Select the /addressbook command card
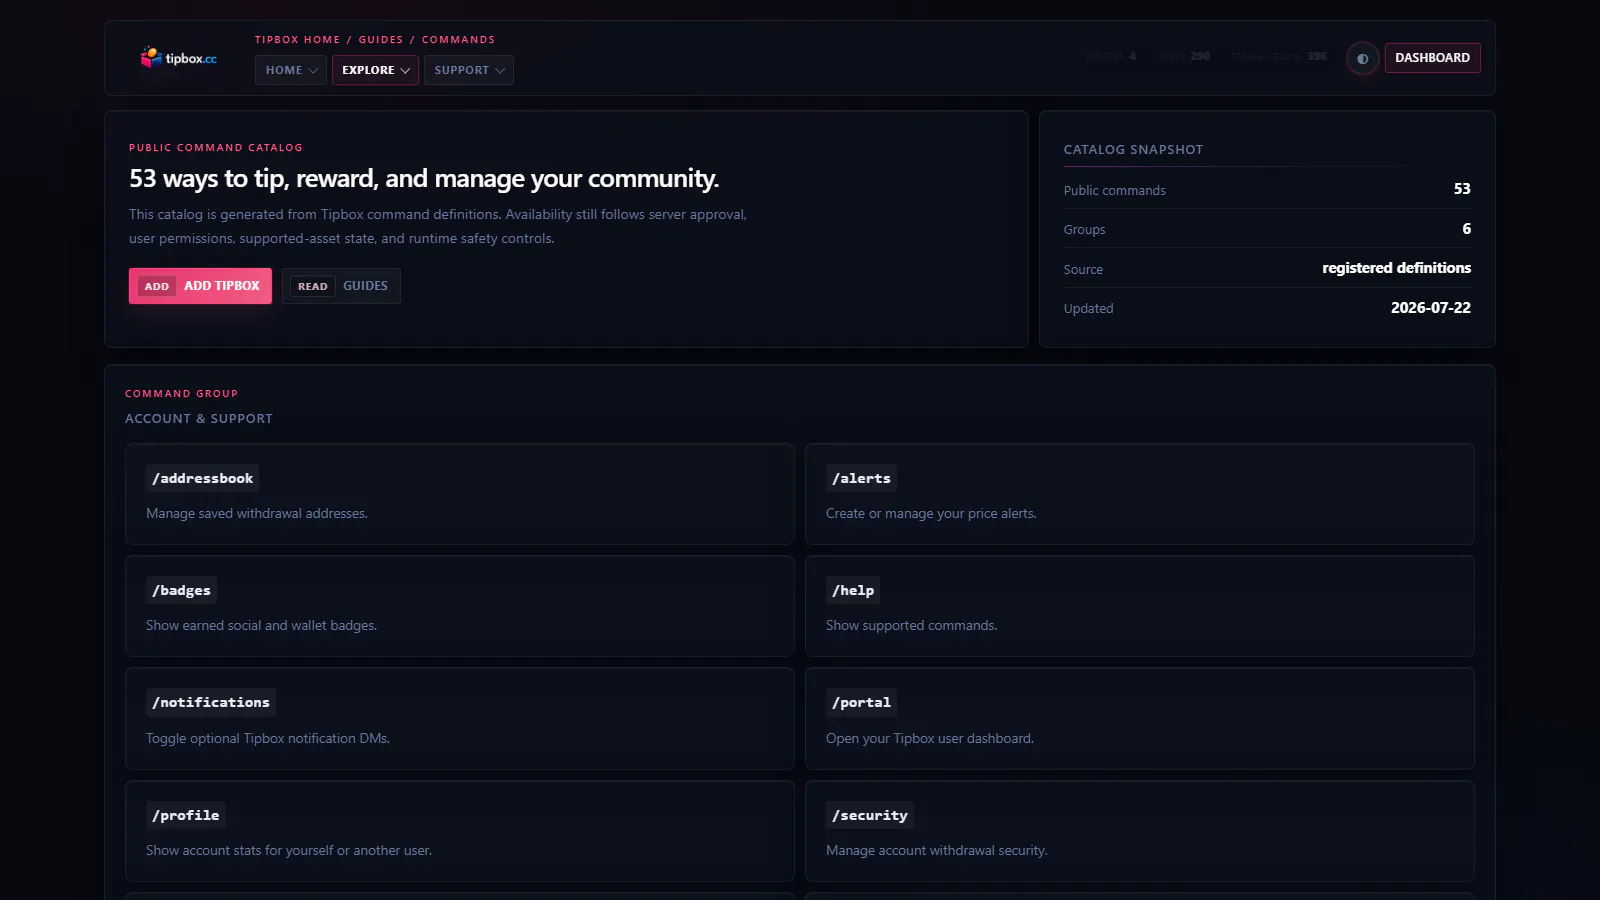Image resolution: width=1600 pixels, height=900 pixels. pos(460,494)
